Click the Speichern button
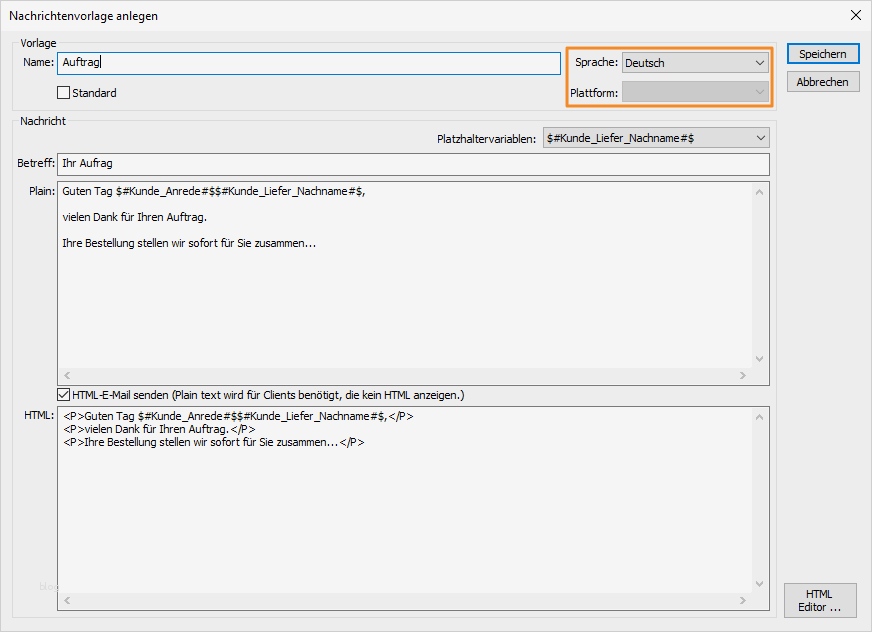Screen dimensions: 872x632 (x=822, y=53)
